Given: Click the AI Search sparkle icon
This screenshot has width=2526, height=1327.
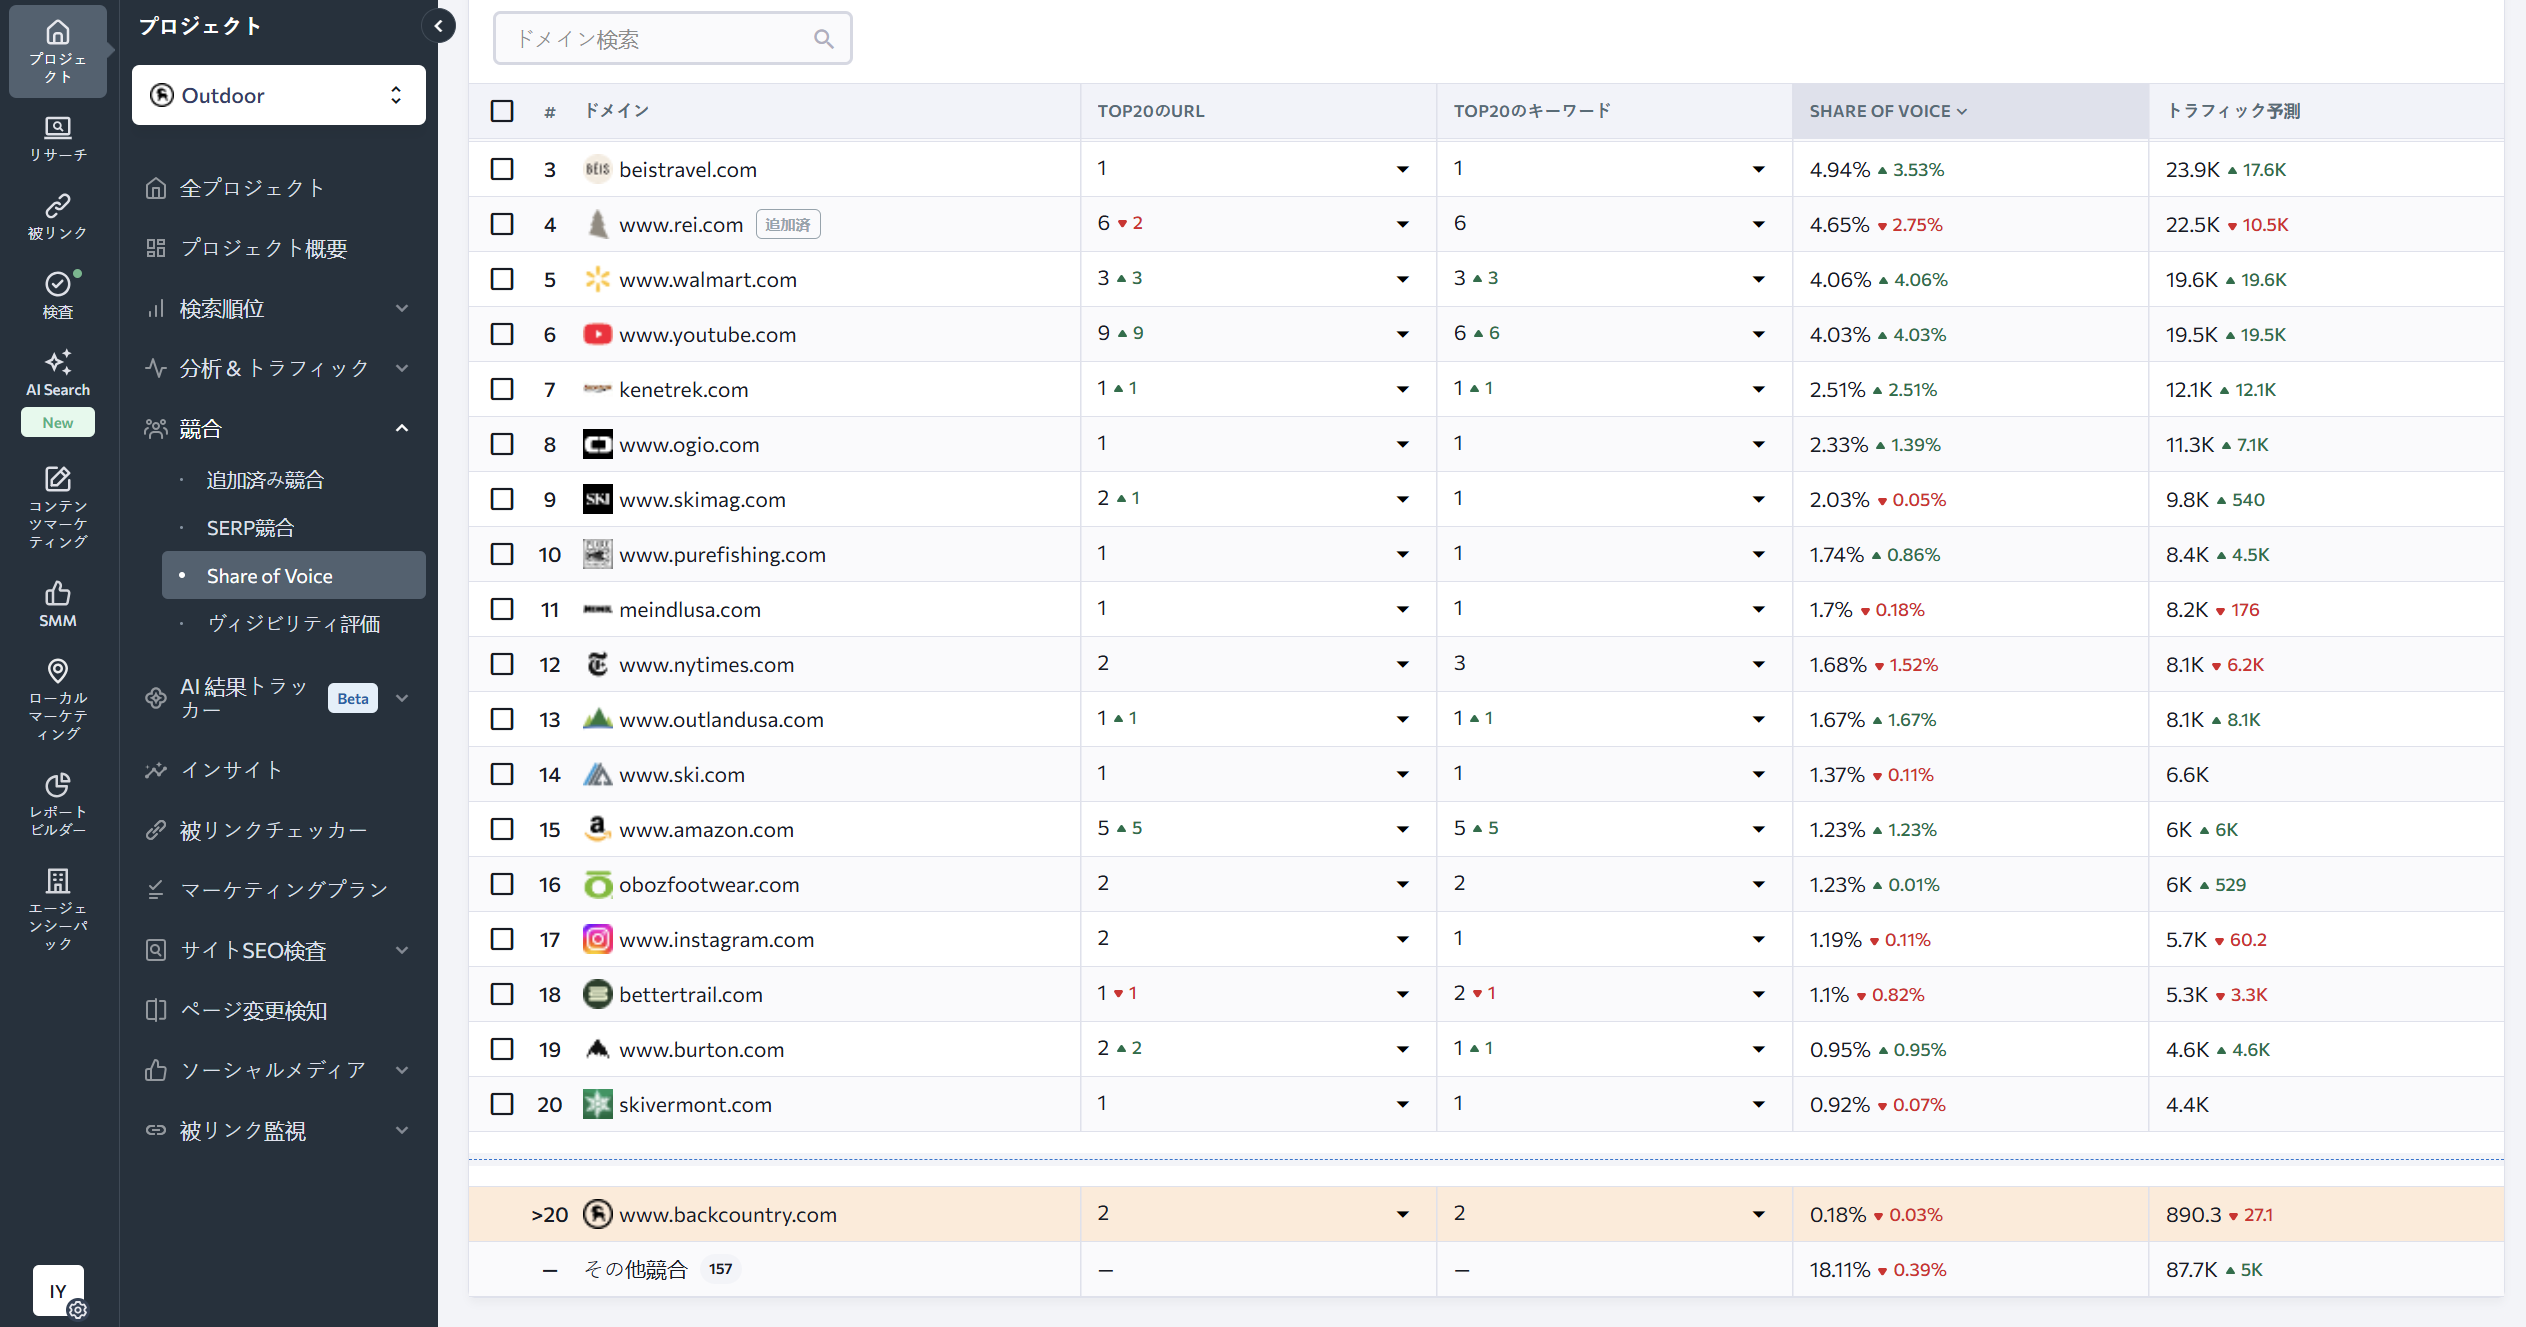Looking at the screenshot, I should click(x=58, y=362).
